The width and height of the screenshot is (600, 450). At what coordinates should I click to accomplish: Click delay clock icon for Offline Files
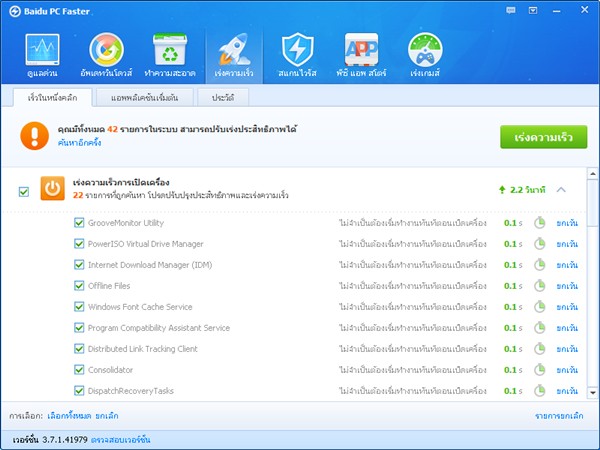(540, 286)
